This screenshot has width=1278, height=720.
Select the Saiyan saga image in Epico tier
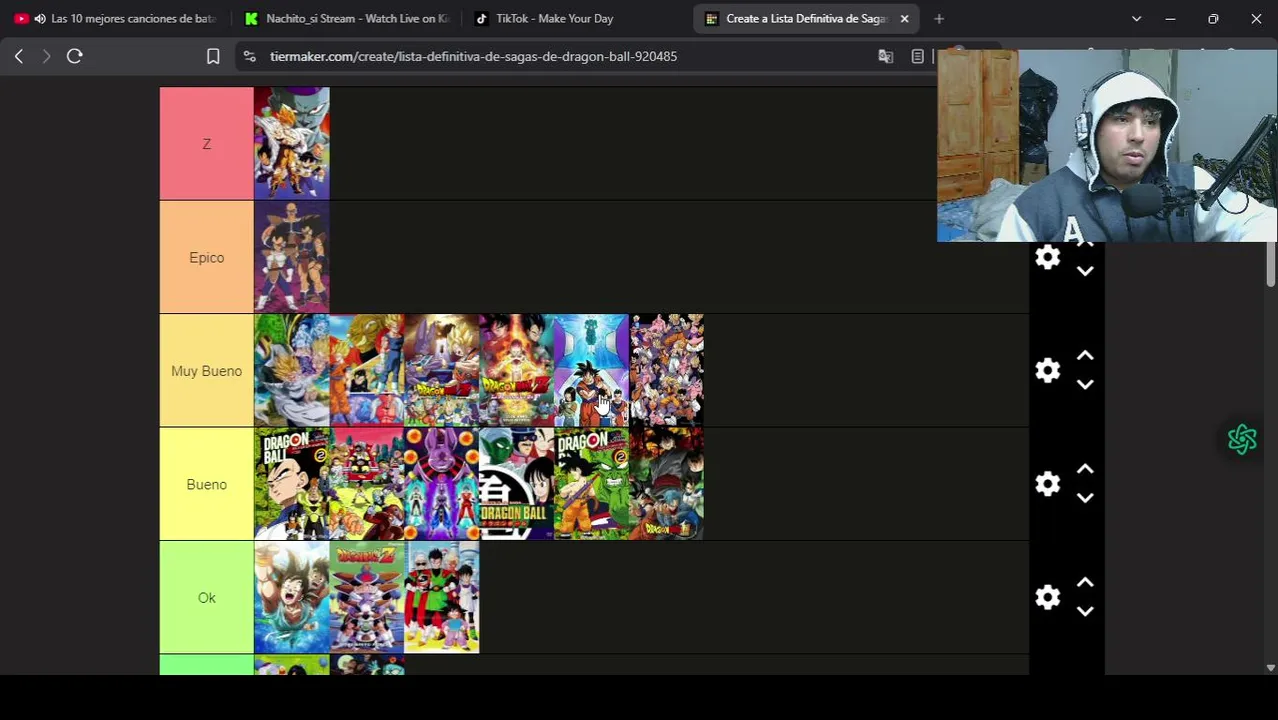point(292,257)
